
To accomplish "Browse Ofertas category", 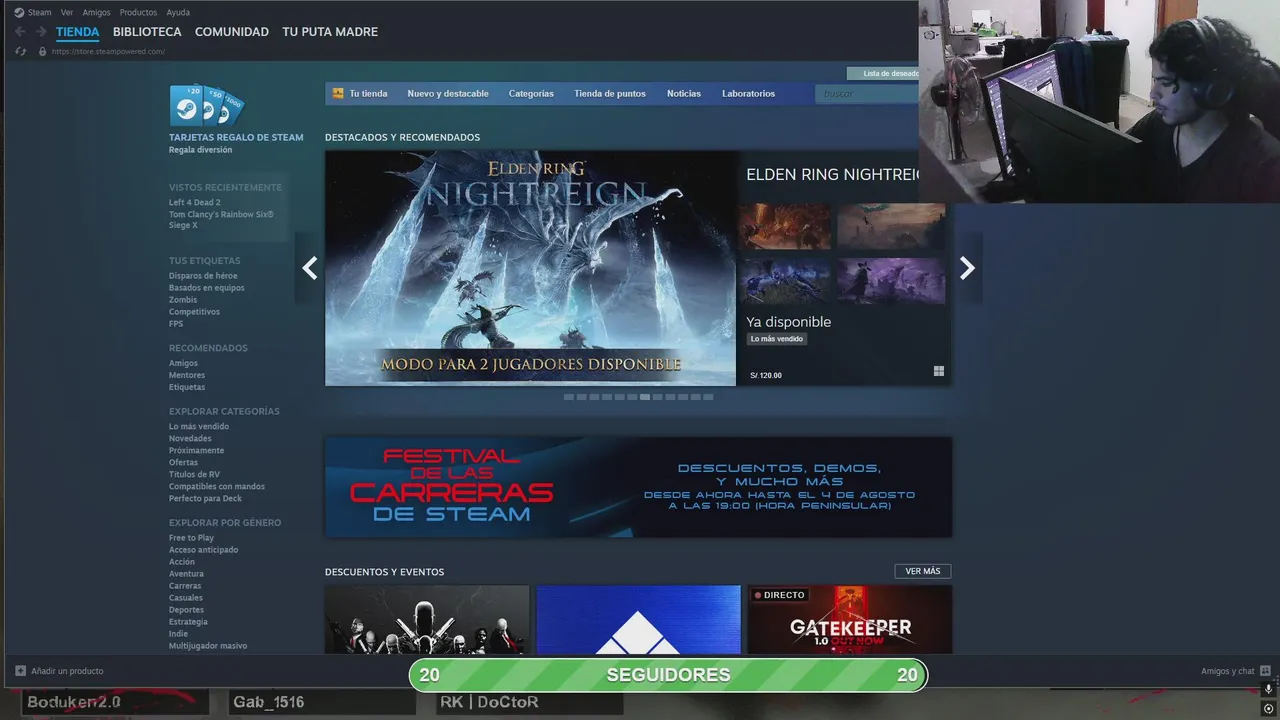I will 183,462.
